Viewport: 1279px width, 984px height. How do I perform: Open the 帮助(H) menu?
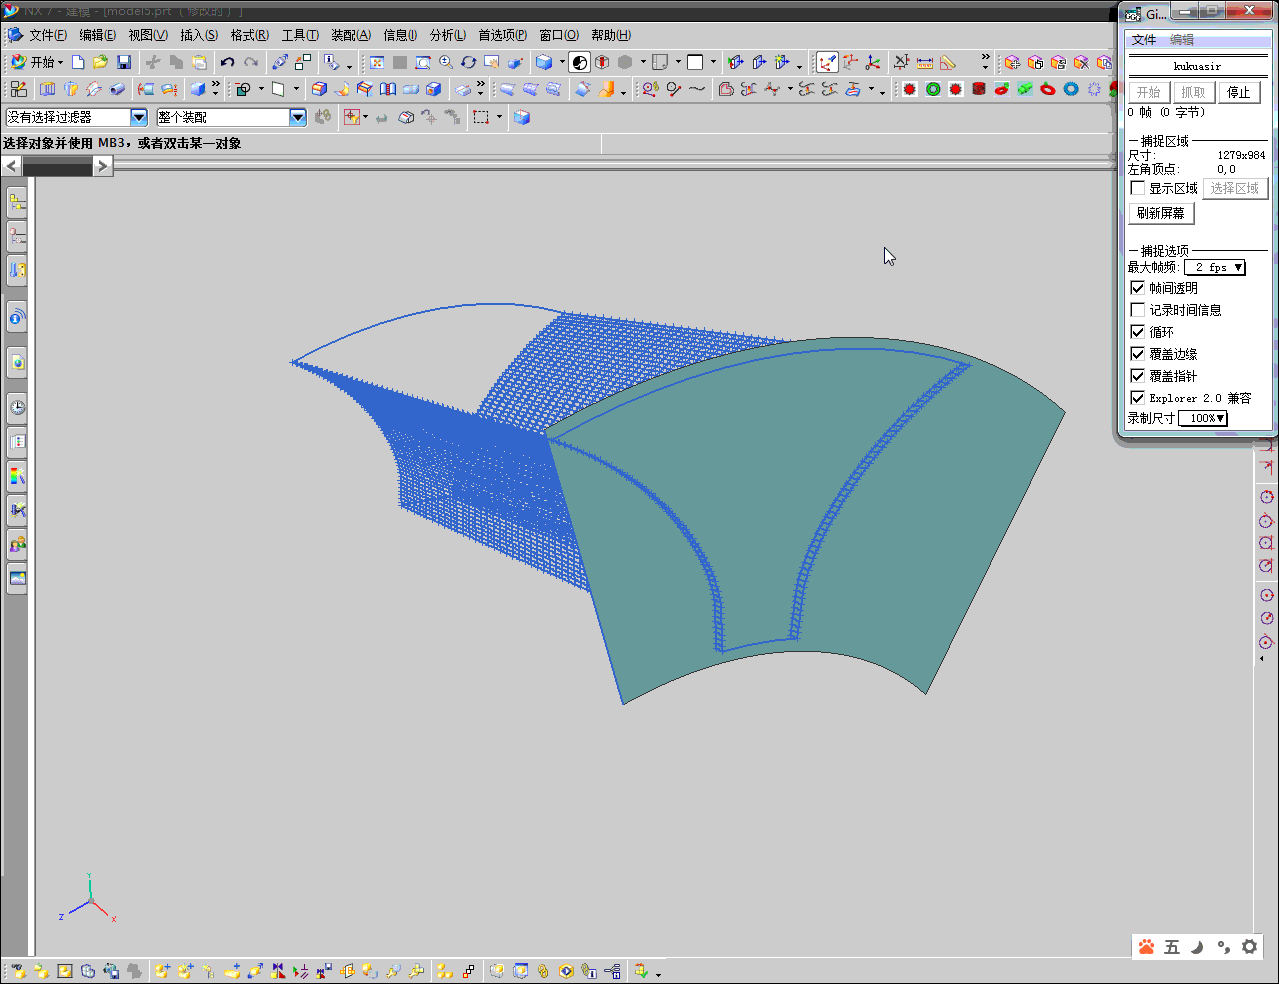(610, 35)
